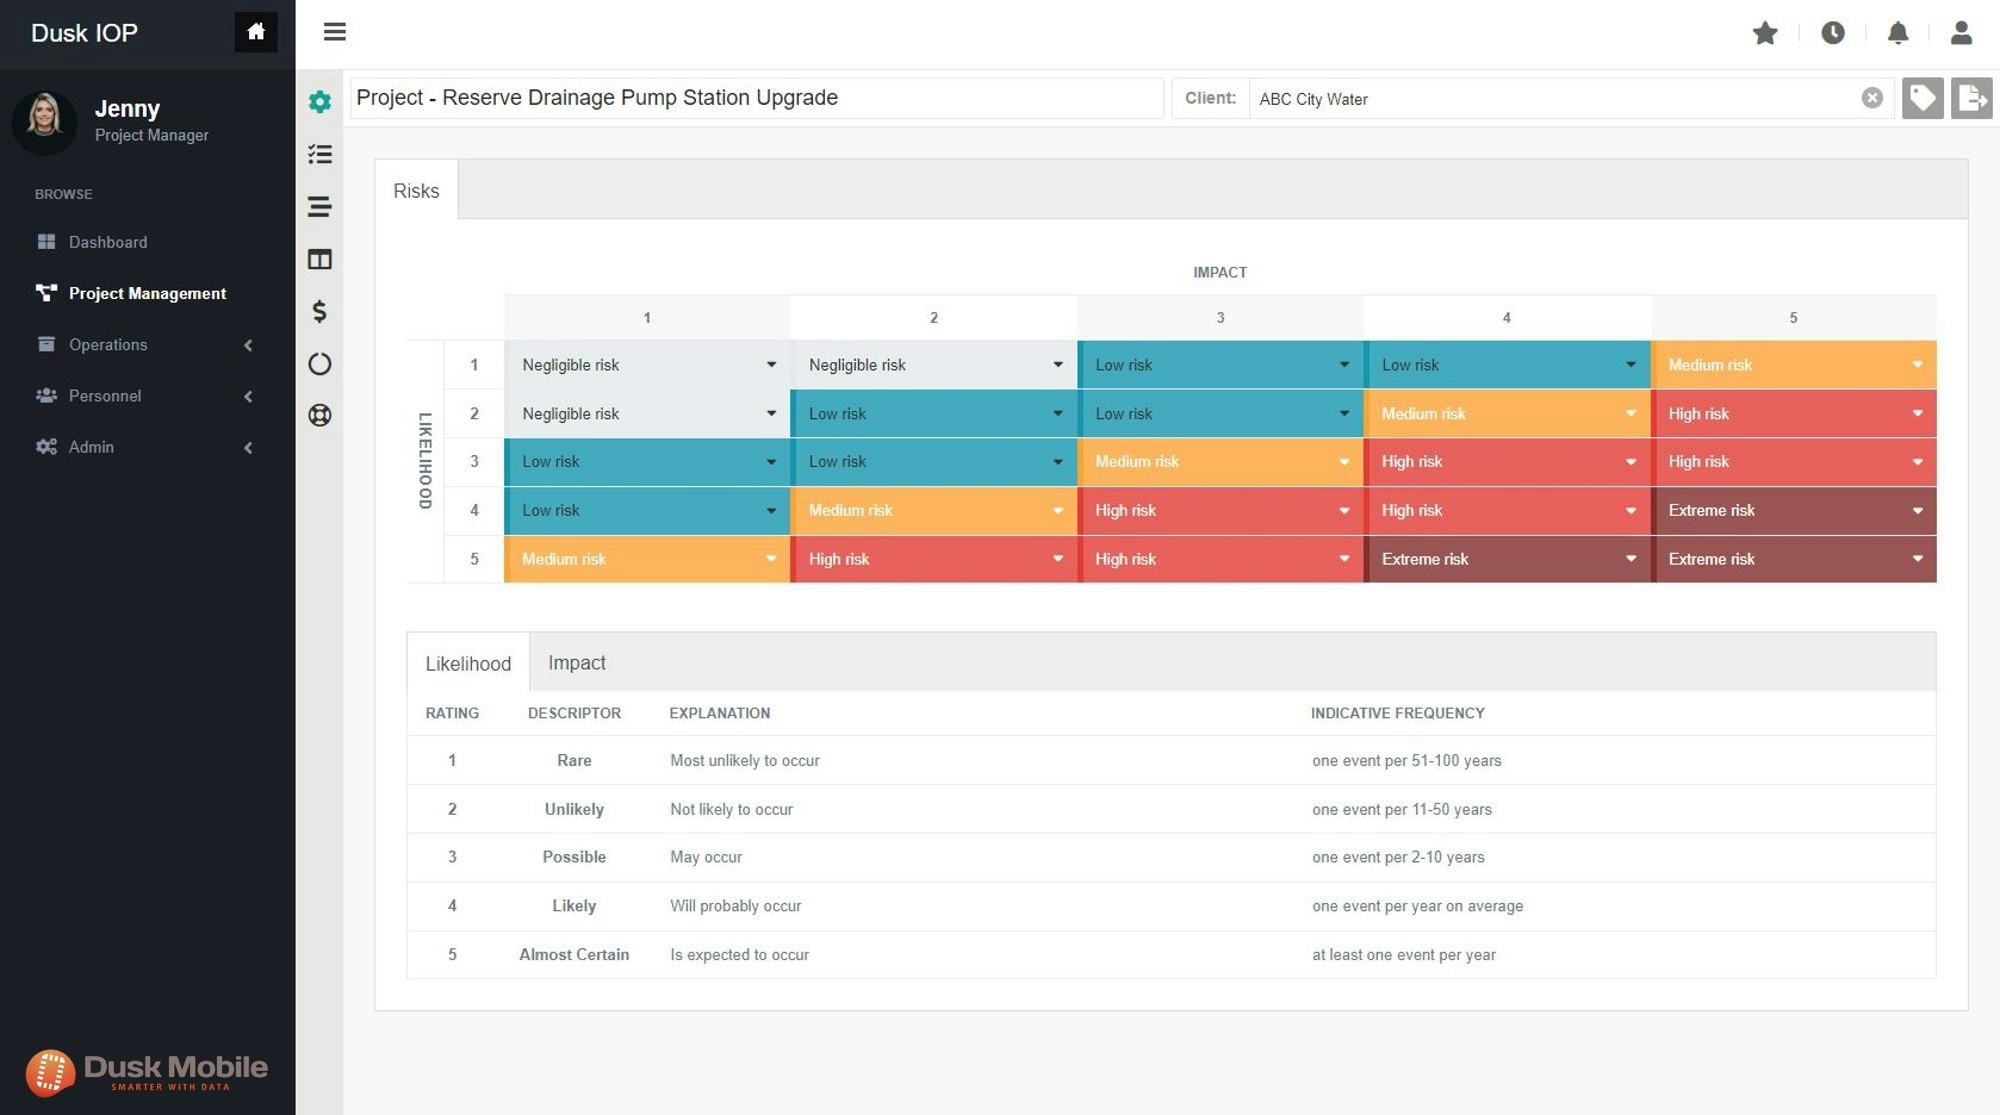Open notifications via the bell icon

point(1898,33)
